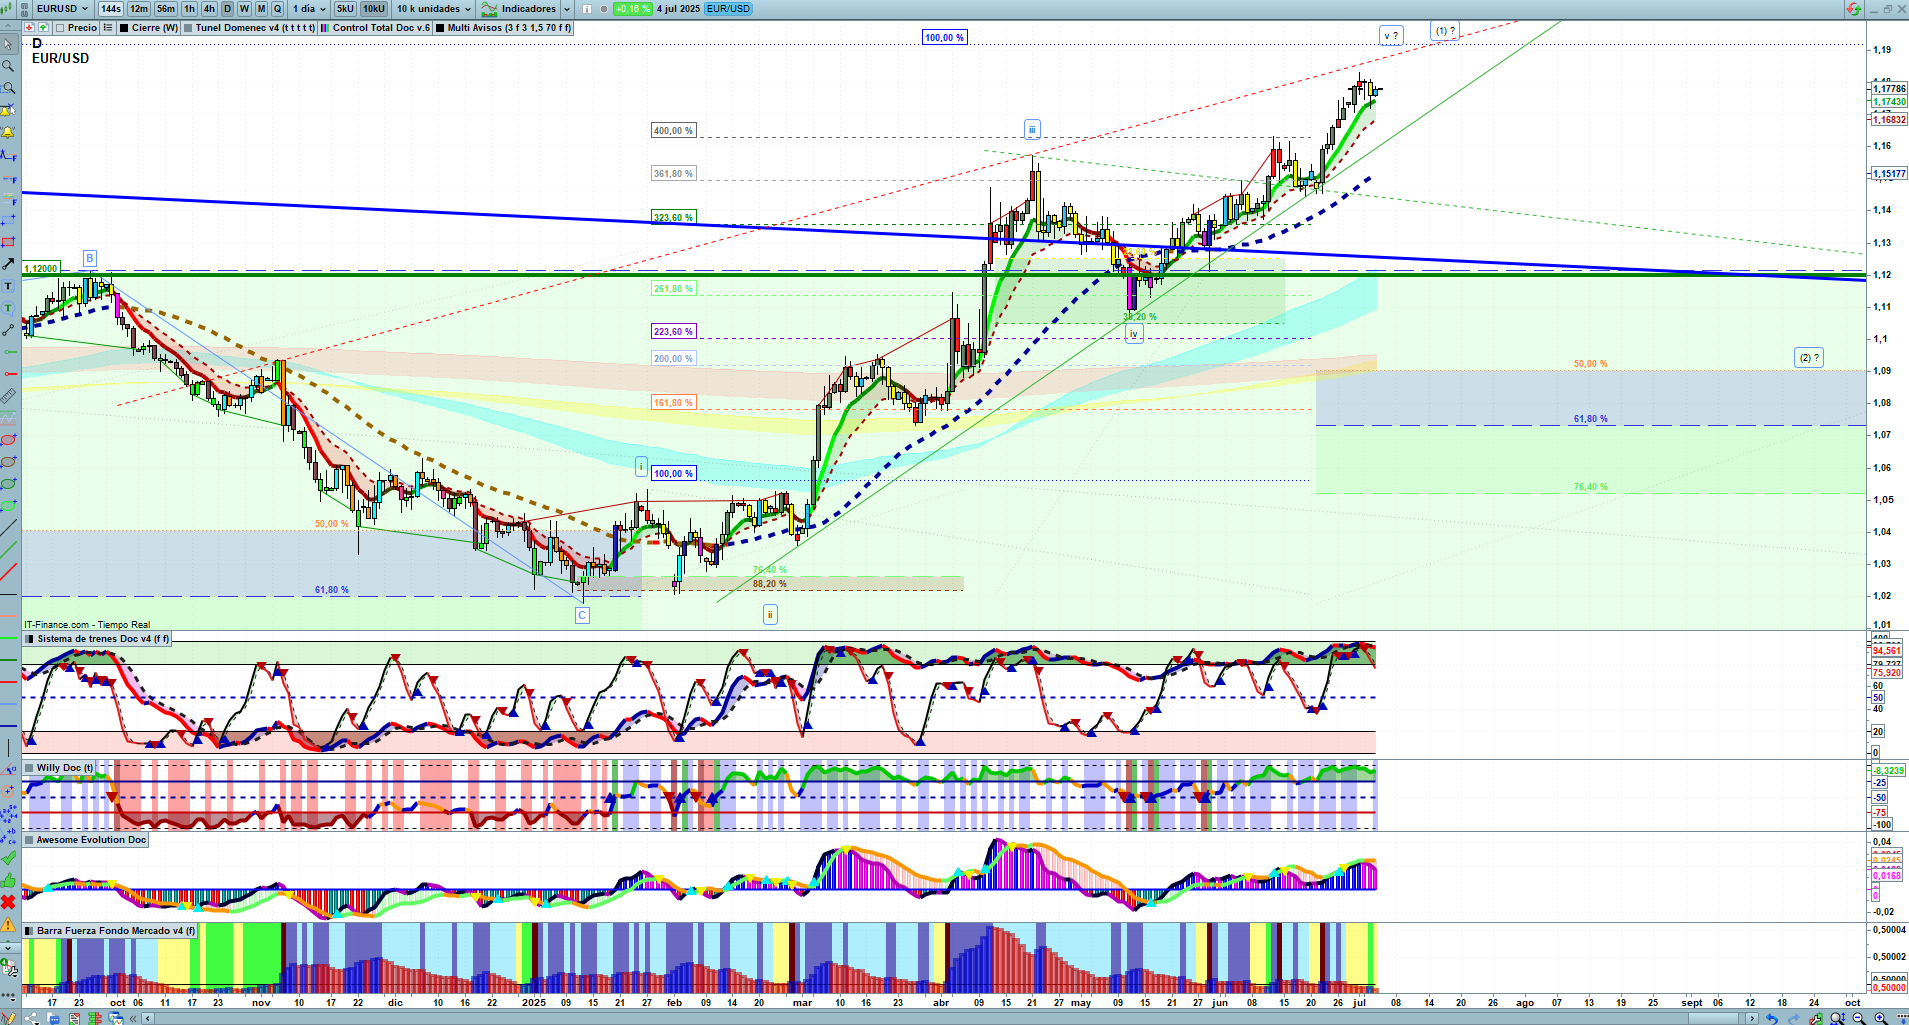Open the '1 día' timeframe dropdown

pyautogui.click(x=309, y=9)
